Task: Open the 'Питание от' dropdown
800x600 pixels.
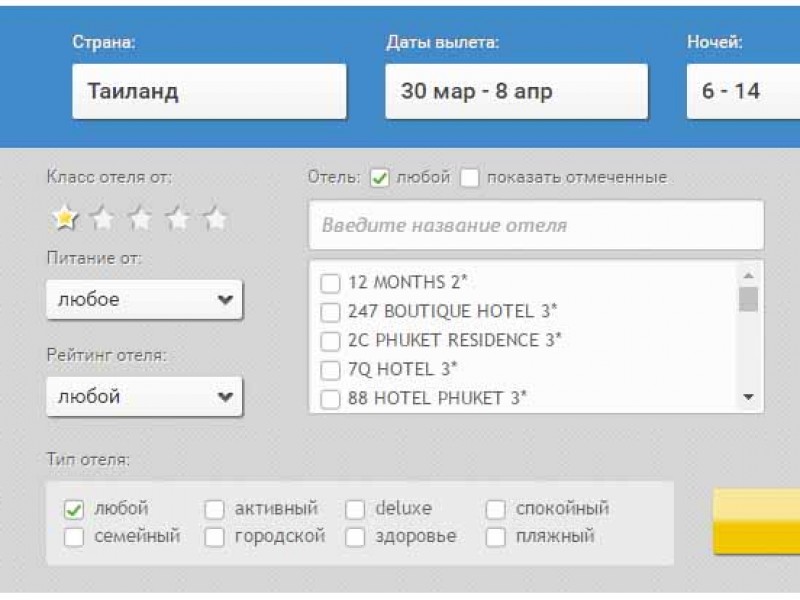Action: pos(144,299)
